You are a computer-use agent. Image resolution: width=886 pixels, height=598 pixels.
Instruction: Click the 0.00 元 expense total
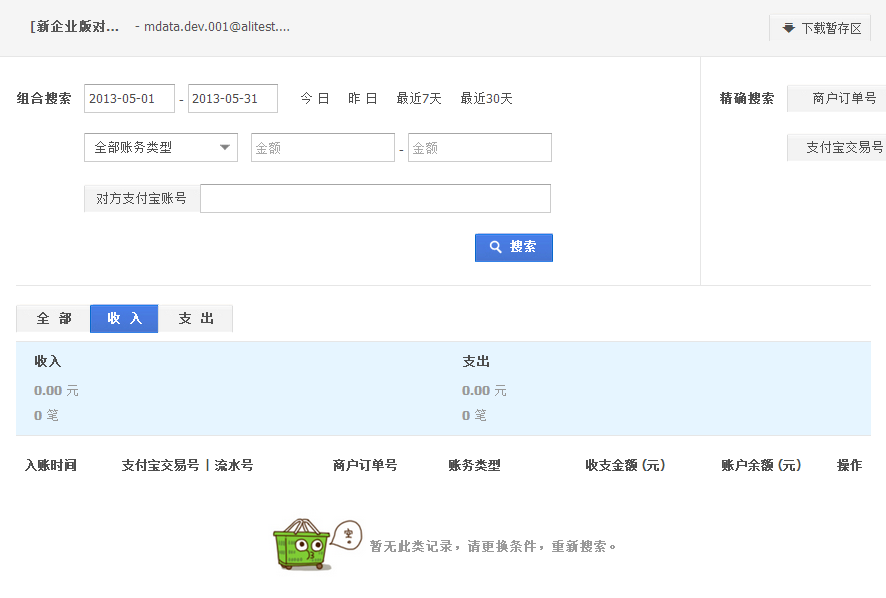pyautogui.click(x=484, y=391)
